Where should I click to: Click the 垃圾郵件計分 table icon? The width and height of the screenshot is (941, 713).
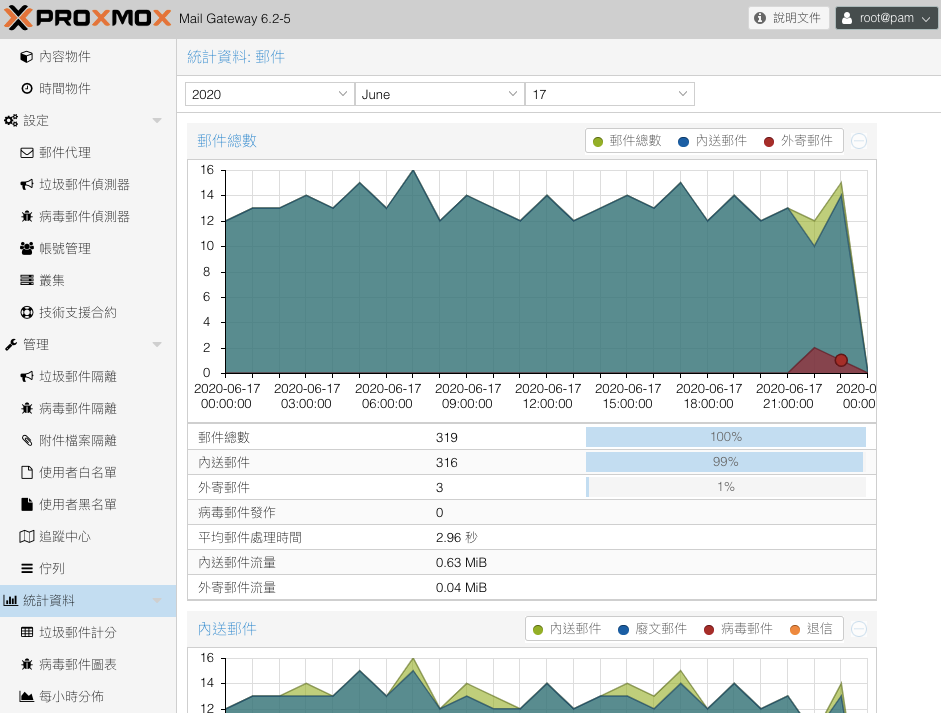pyautogui.click(x=26, y=633)
